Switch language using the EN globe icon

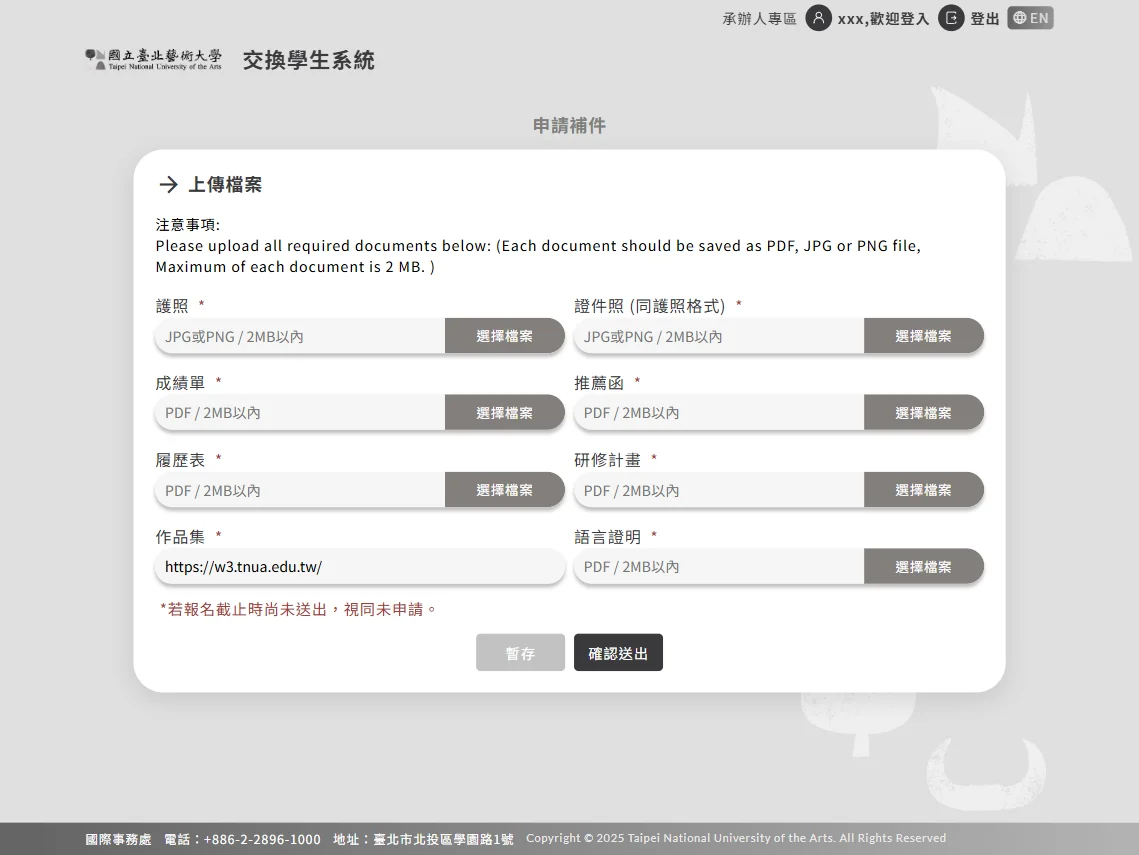pyautogui.click(x=1030, y=18)
